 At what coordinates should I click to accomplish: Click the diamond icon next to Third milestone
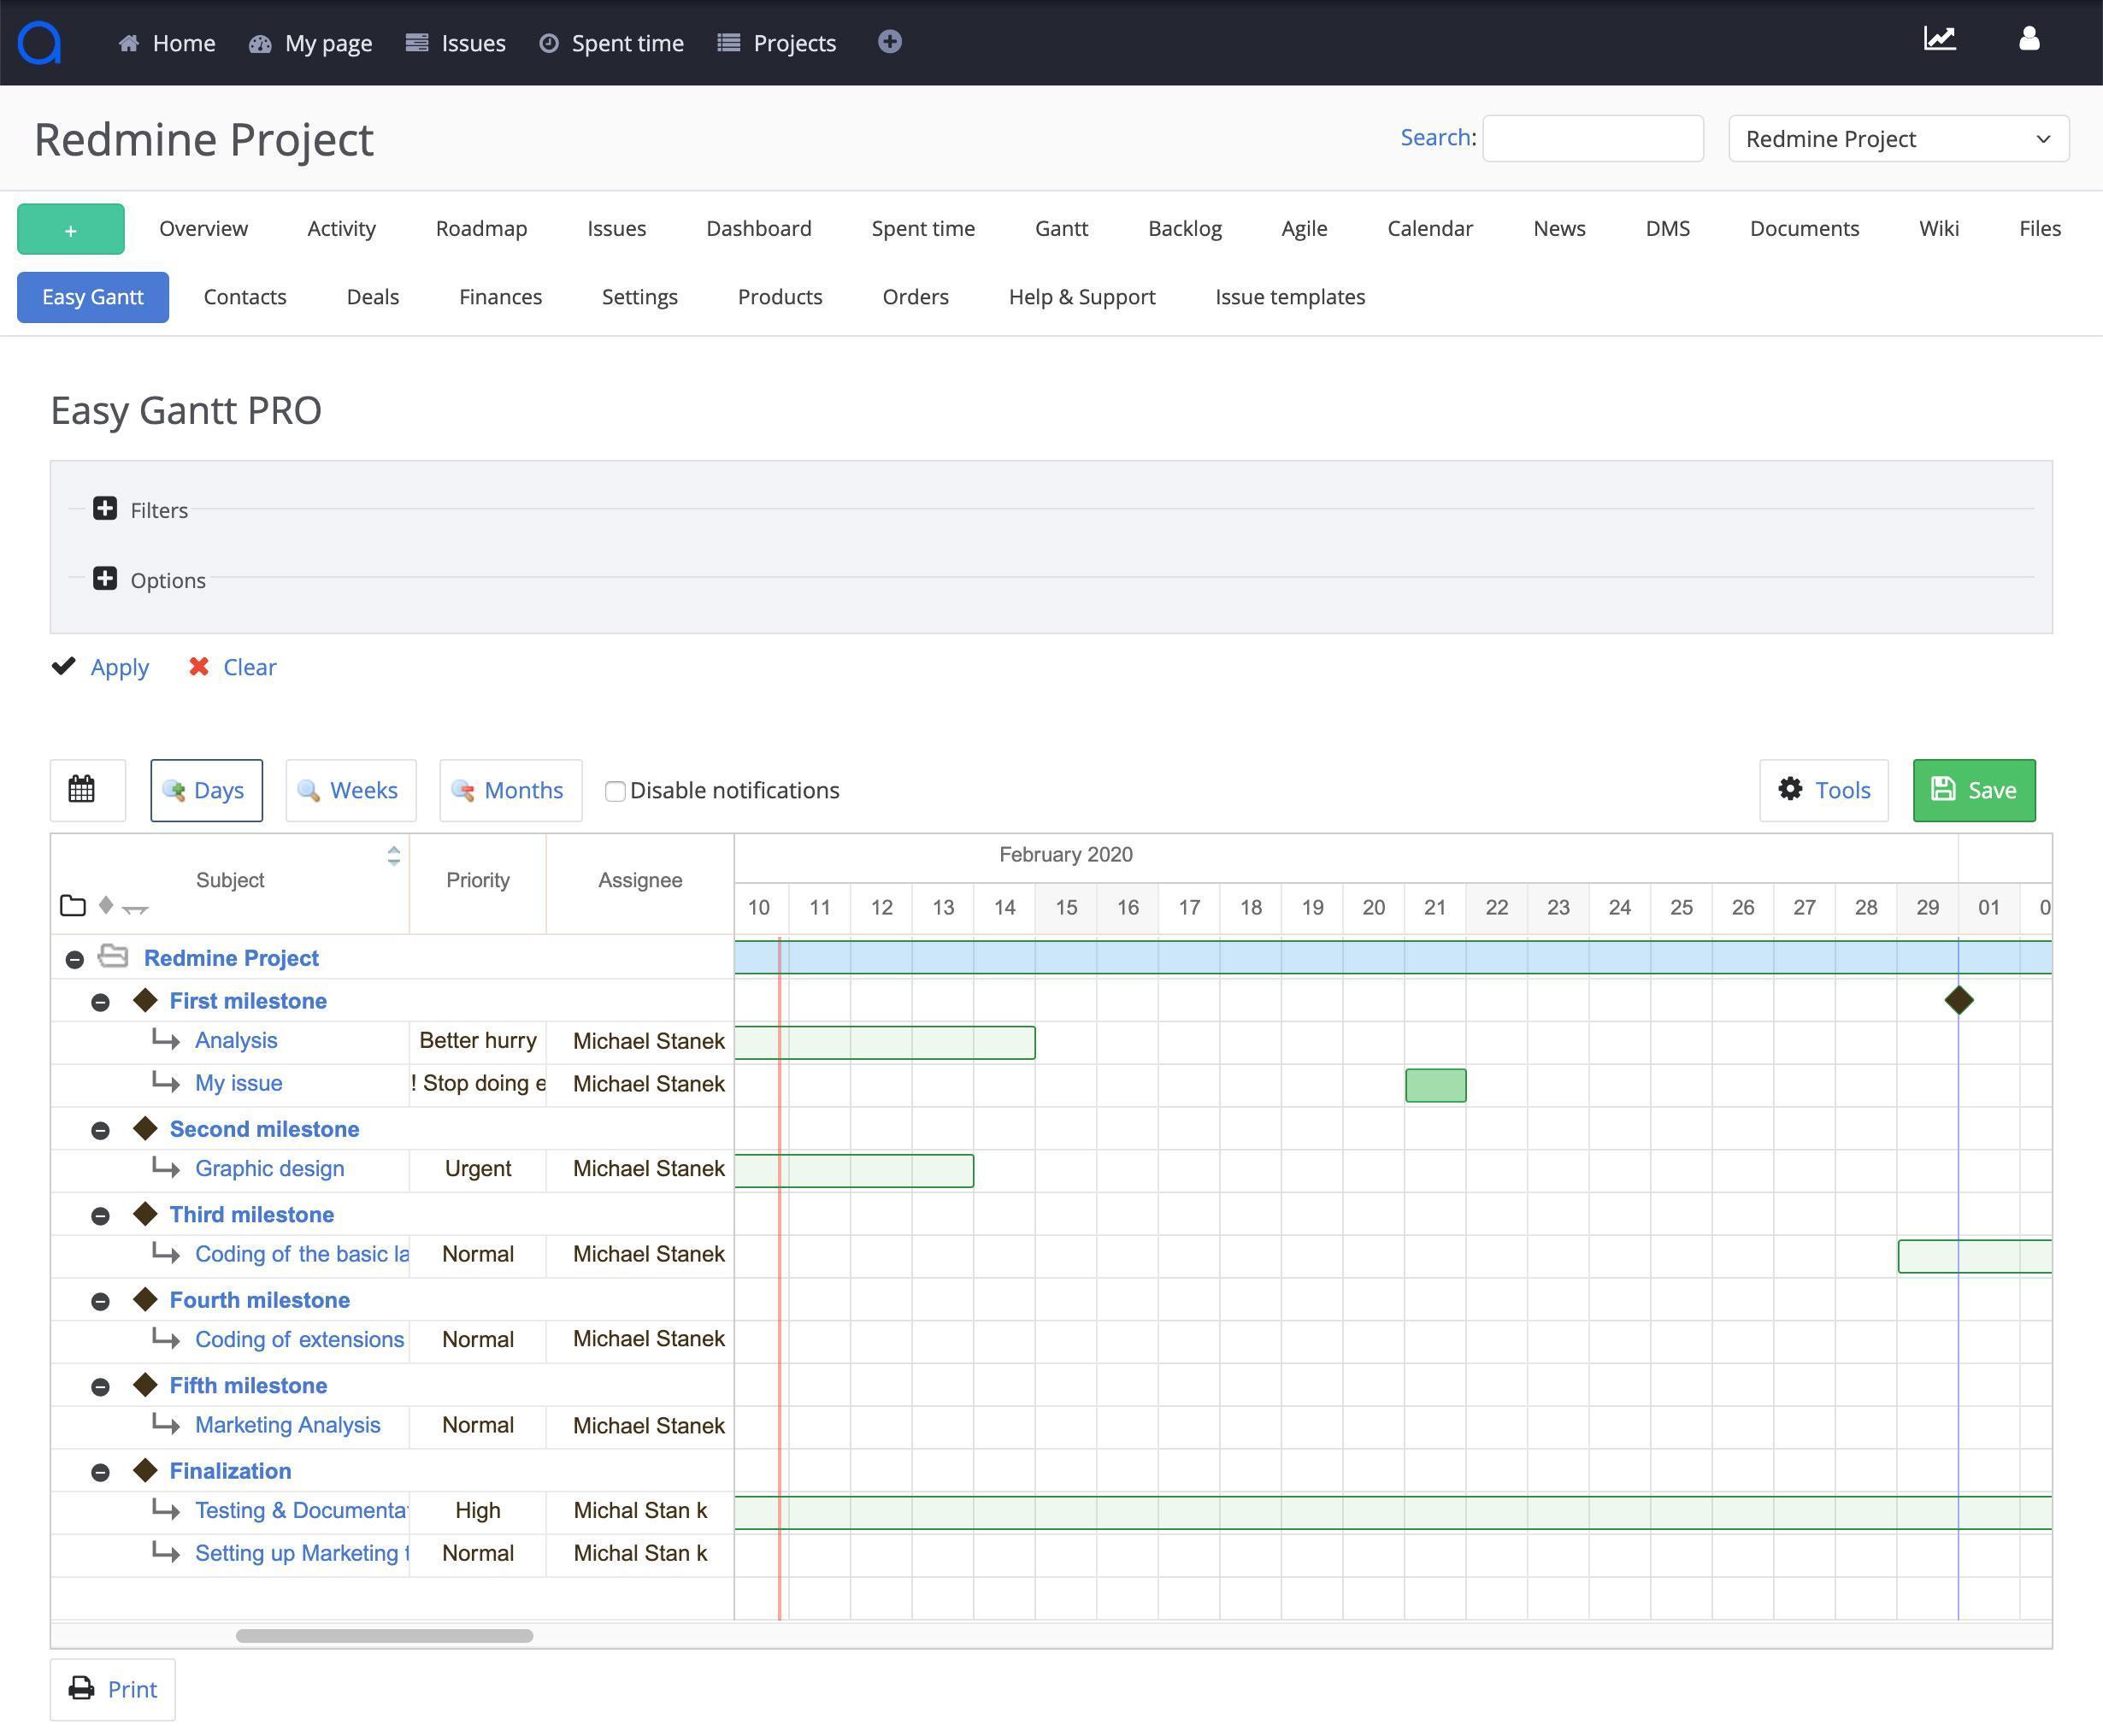pos(146,1214)
